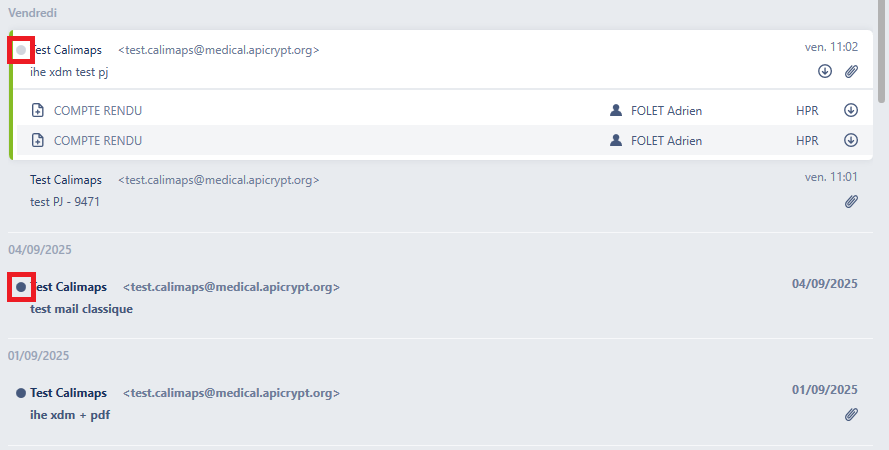Click the document icon of the second COMPTE RENDU
The height and width of the screenshot is (450, 889).
tap(38, 141)
